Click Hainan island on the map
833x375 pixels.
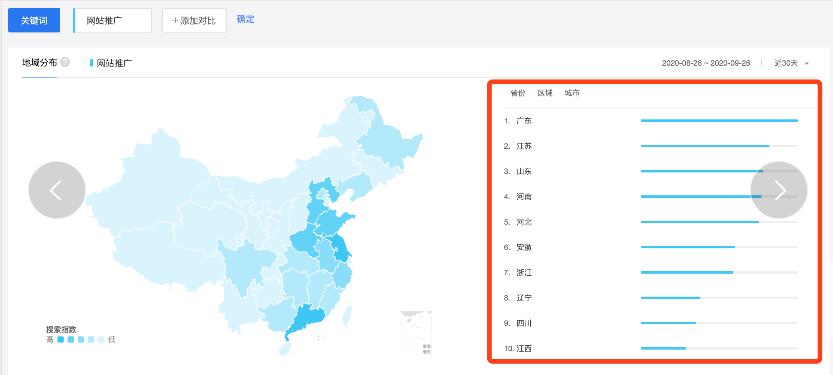click(x=285, y=350)
